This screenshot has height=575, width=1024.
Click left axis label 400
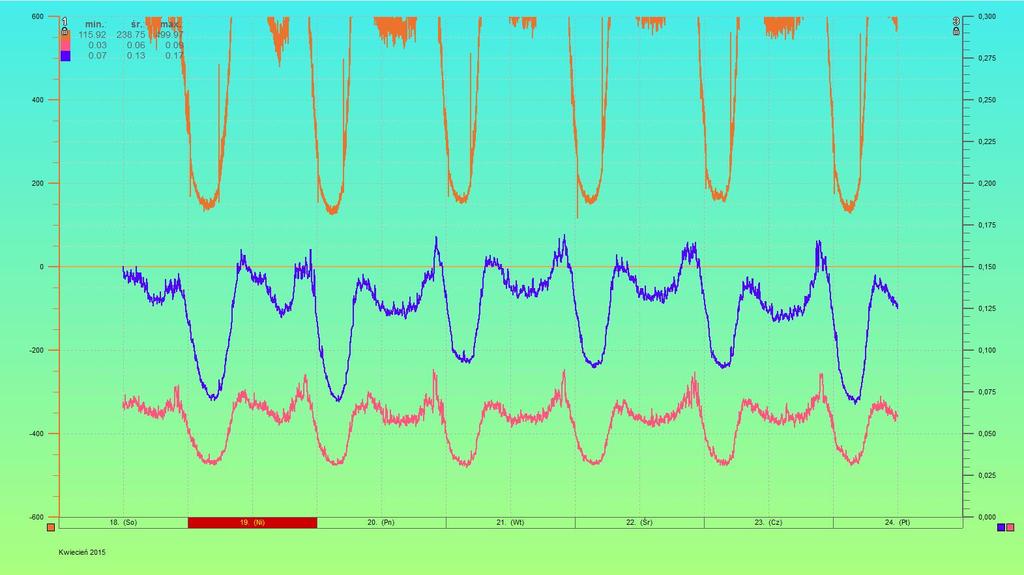click(38, 100)
